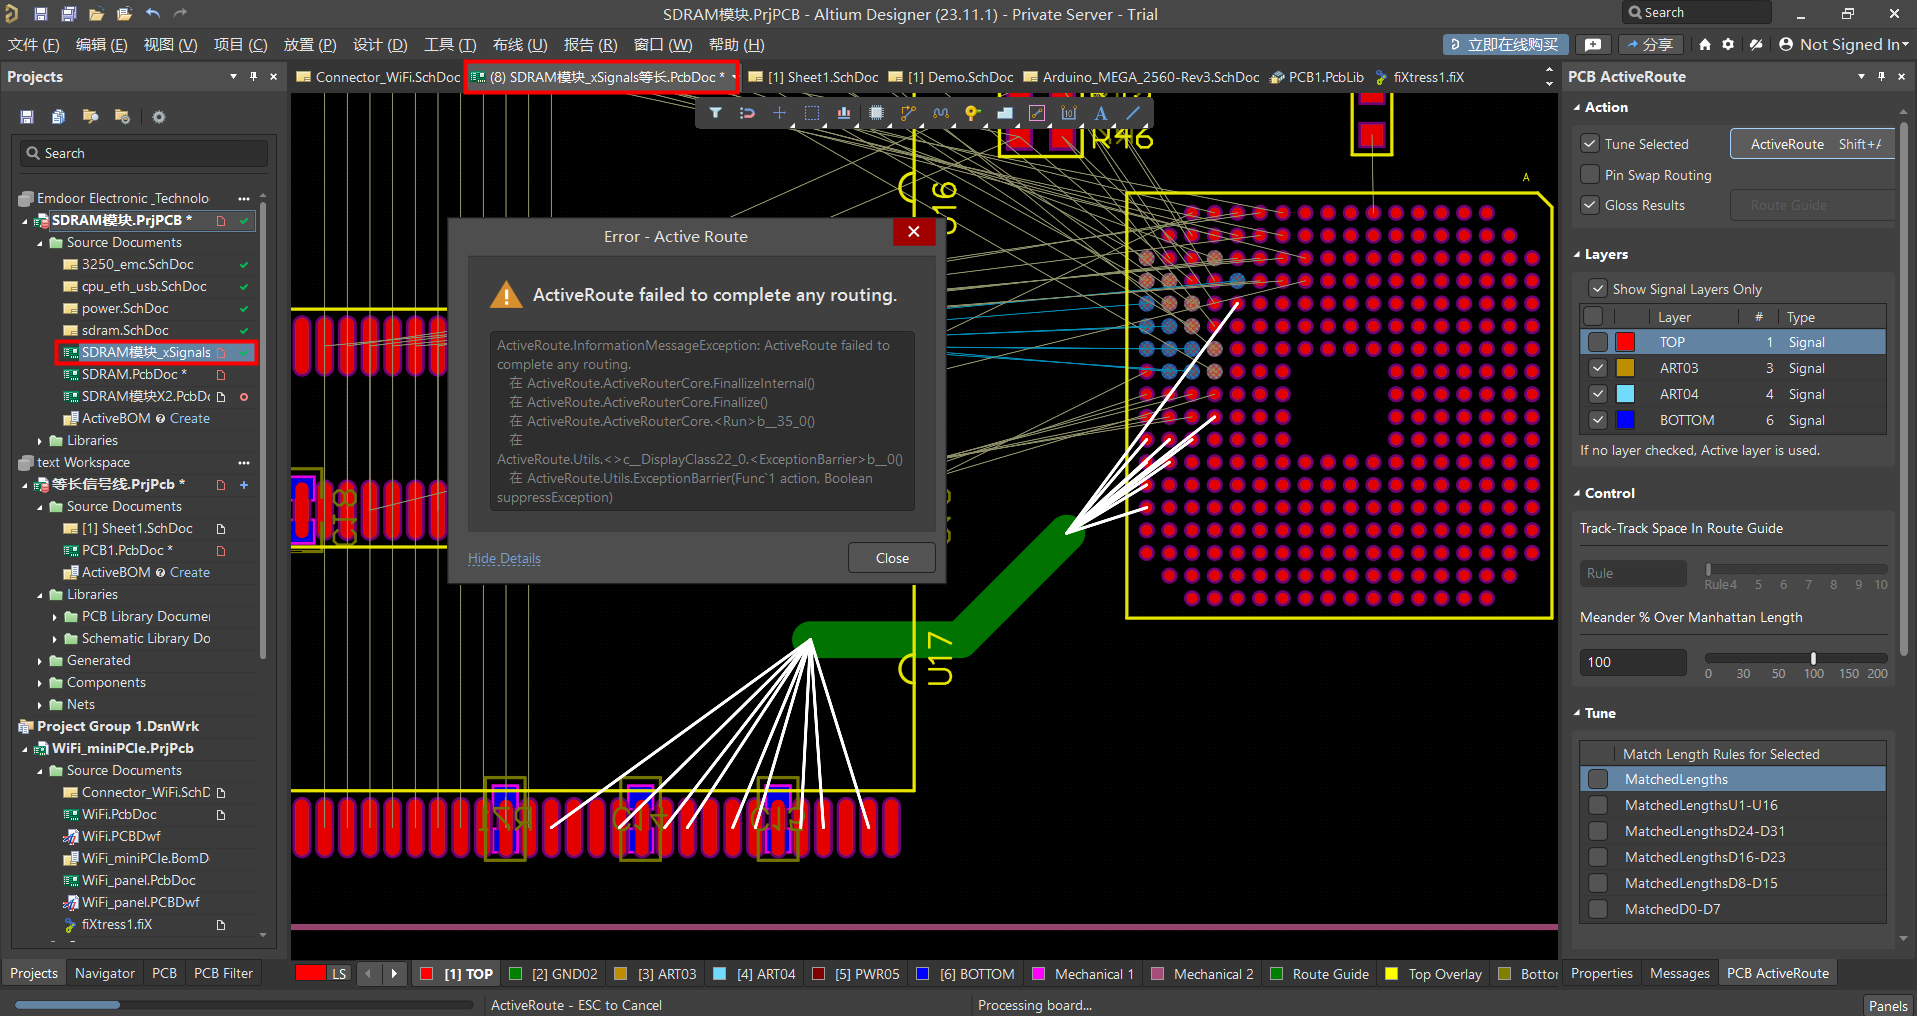Switch to the PCB1.PcbLib document tab

pyautogui.click(x=1325, y=77)
